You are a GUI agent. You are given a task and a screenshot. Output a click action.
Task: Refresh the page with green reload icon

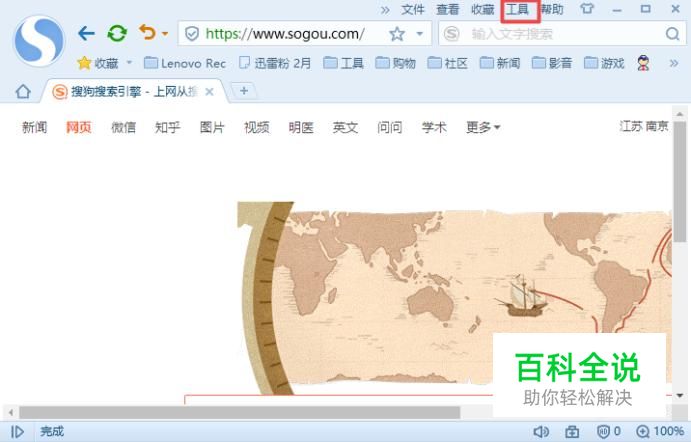[x=117, y=33]
